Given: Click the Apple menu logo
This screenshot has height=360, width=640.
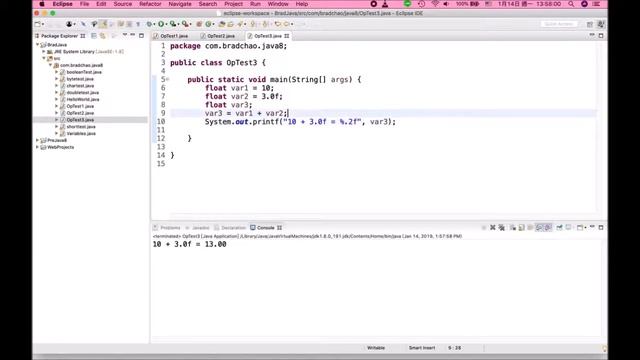Looking at the screenshot, I should pyautogui.click(x=42, y=4).
